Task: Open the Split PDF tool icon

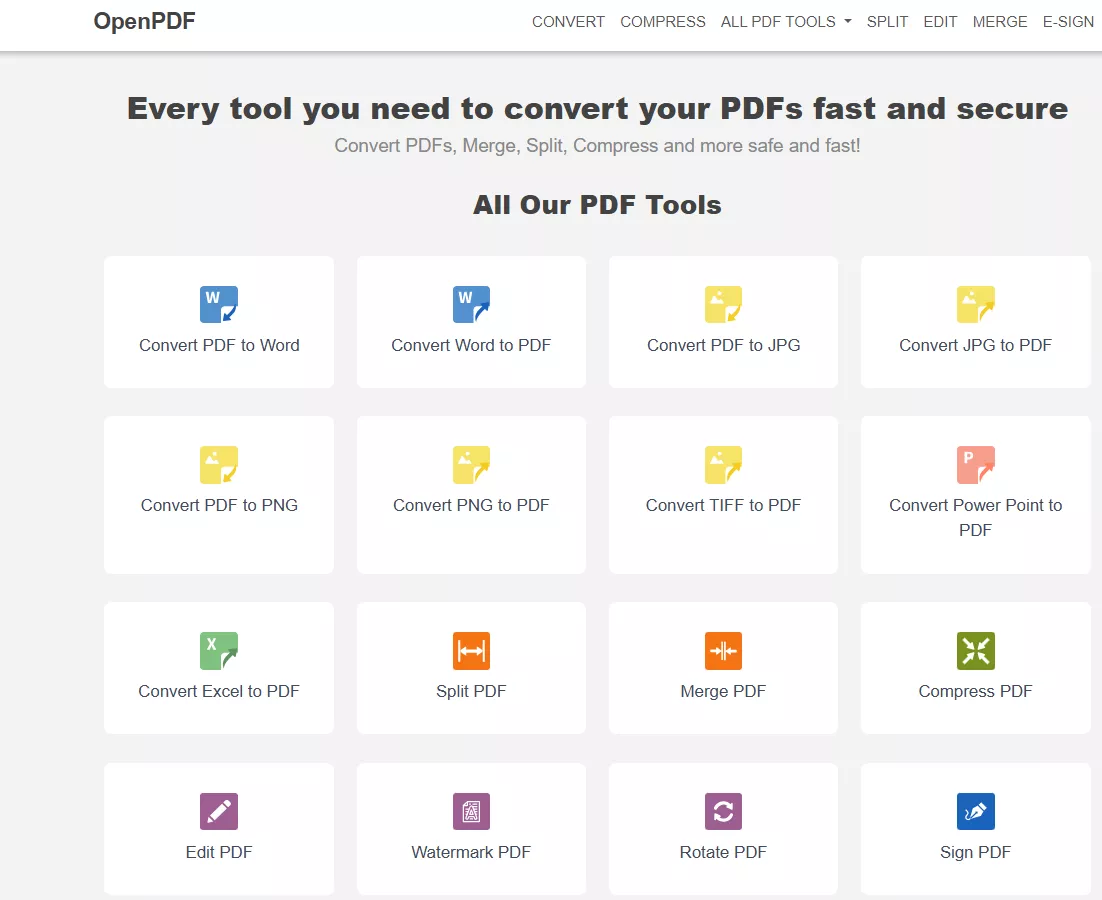Action: point(470,650)
